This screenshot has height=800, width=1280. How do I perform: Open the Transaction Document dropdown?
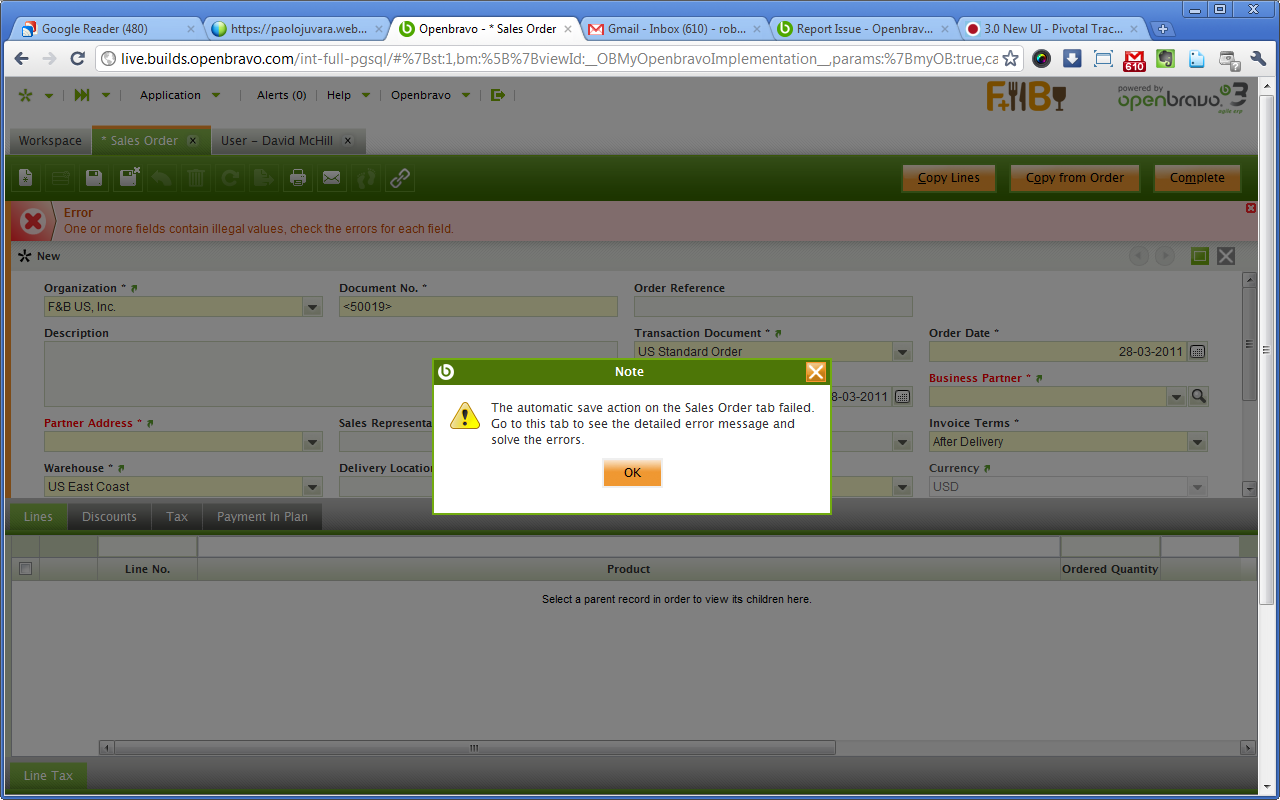click(903, 352)
